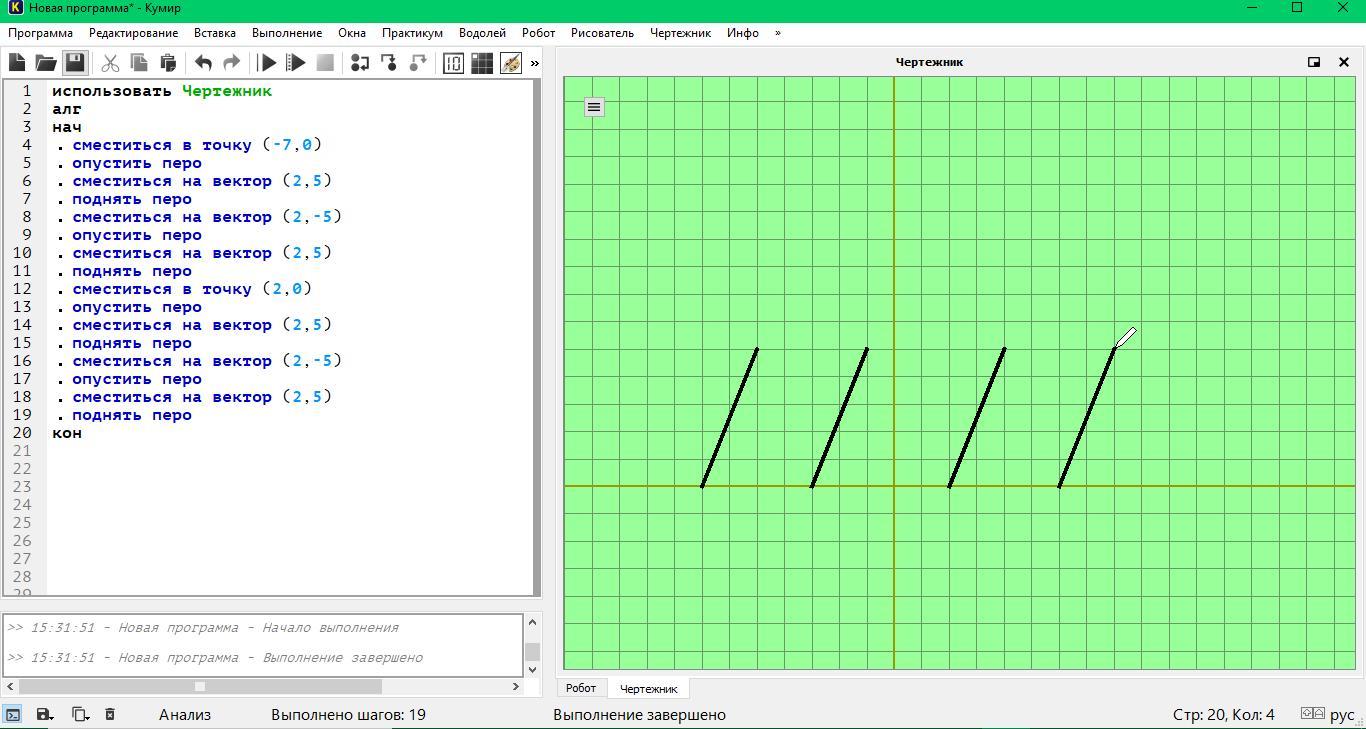The height and width of the screenshot is (729, 1366).
Task: Run the program with the play button
Action: coord(267,63)
